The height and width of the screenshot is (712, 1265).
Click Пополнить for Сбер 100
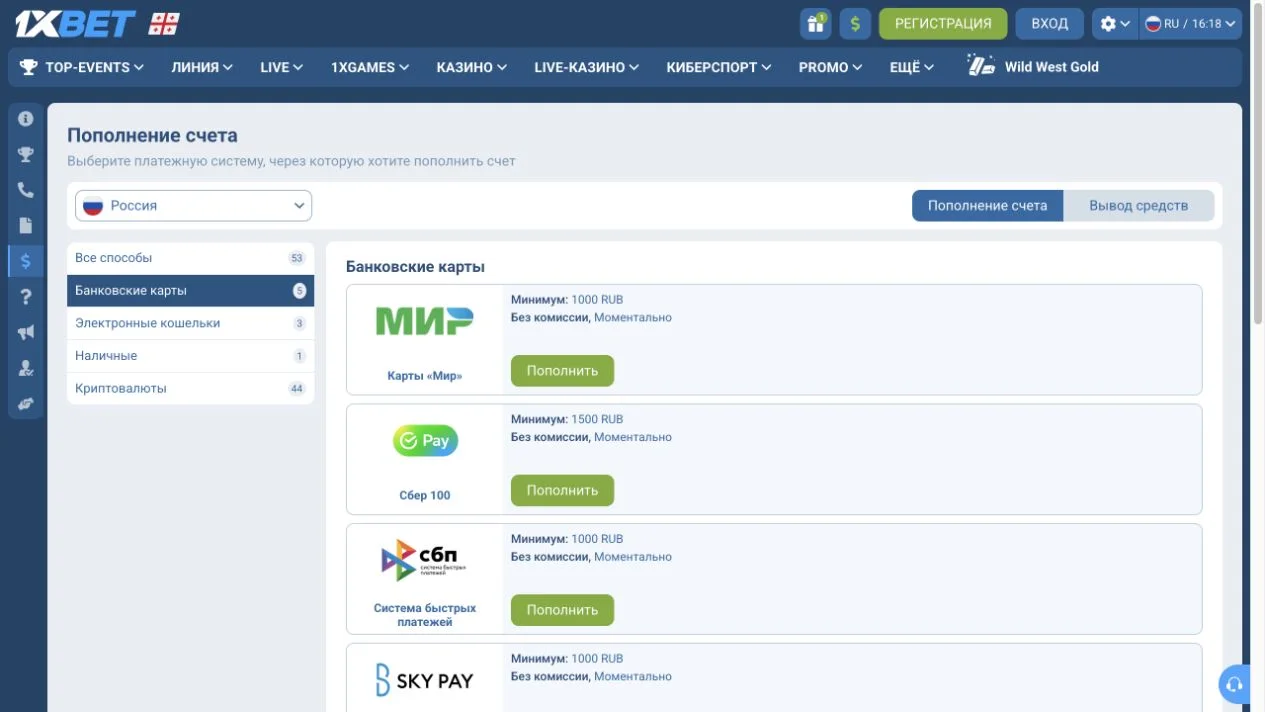[x=562, y=490]
